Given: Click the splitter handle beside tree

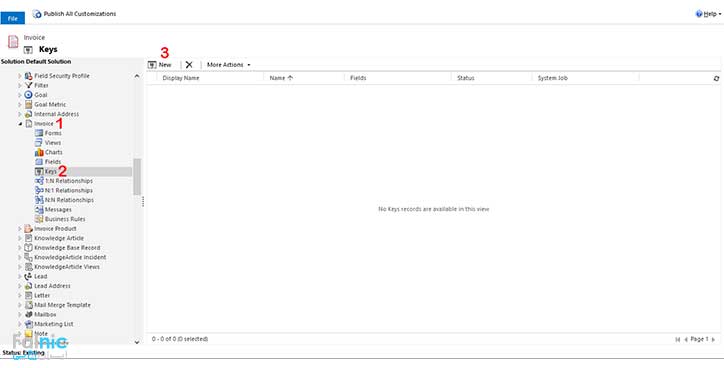Looking at the screenshot, I should [143, 201].
